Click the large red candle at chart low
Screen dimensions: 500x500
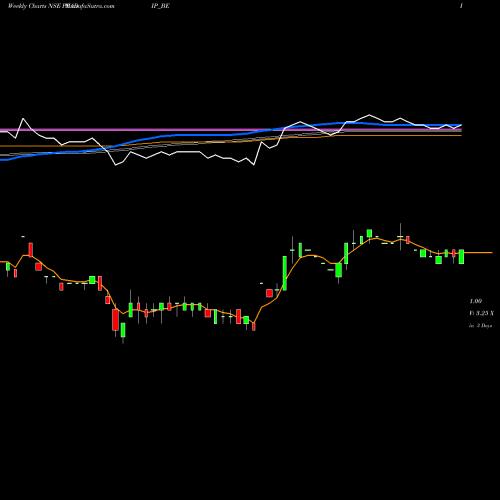tap(115, 320)
